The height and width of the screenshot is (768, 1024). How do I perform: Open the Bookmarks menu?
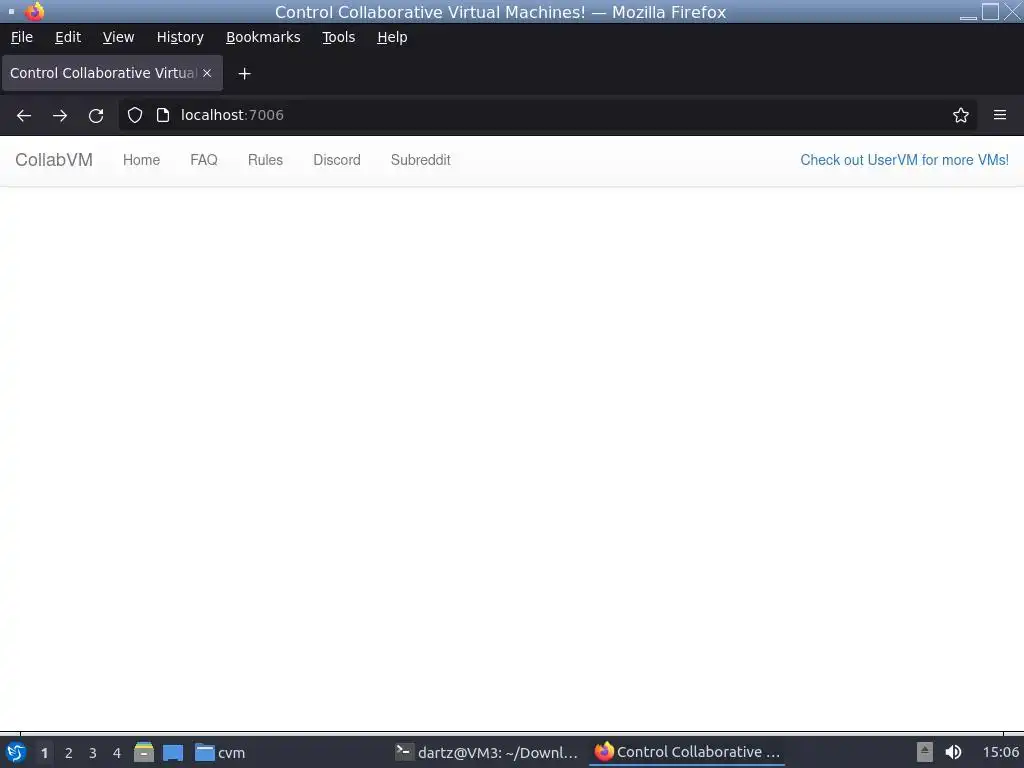tap(263, 37)
